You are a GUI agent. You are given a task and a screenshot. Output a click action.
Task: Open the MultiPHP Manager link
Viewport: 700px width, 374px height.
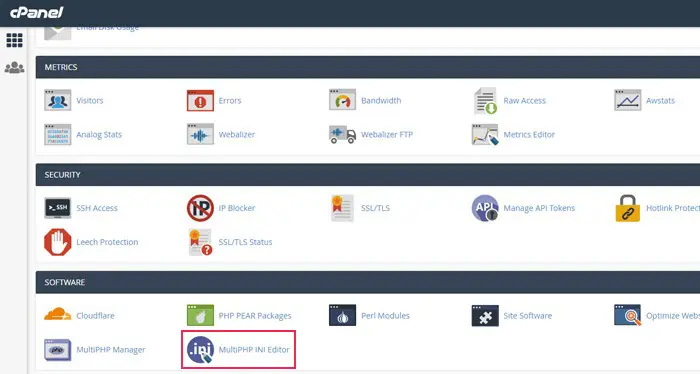[111, 349]
